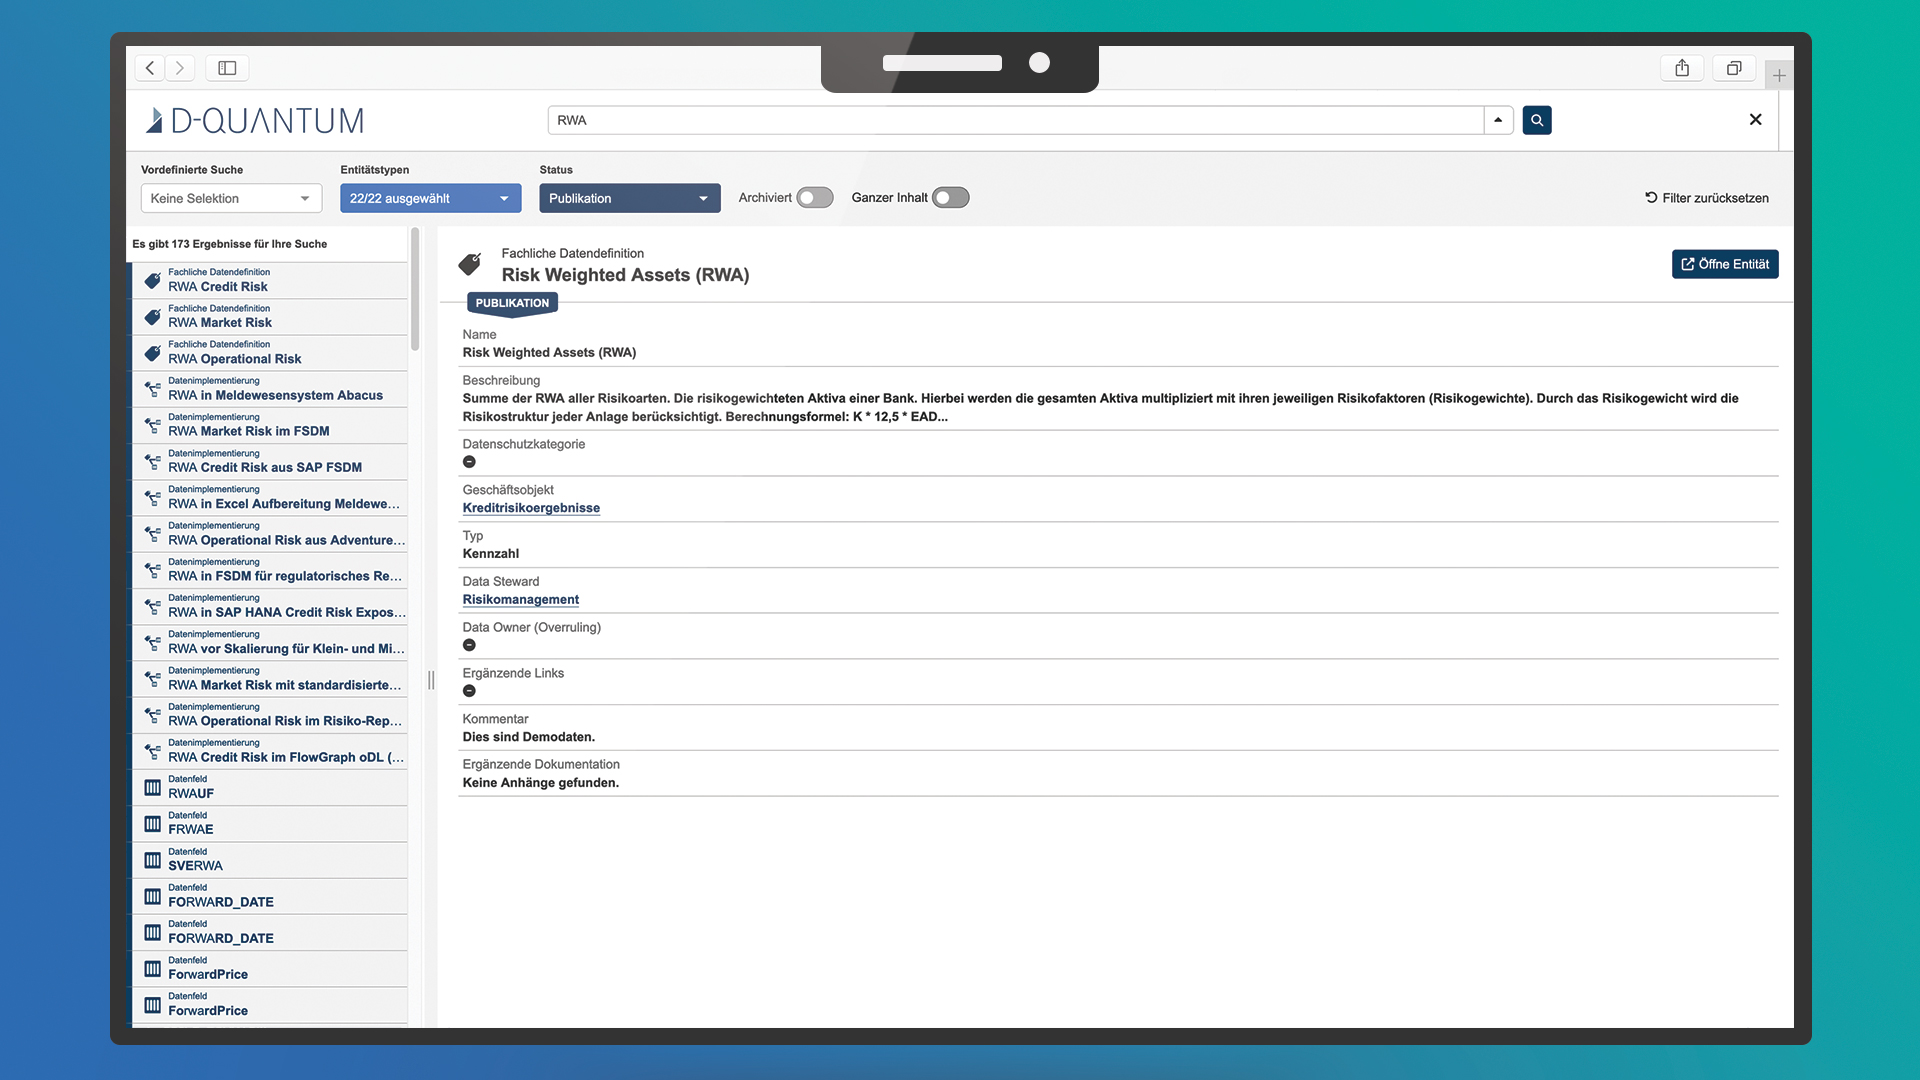The height and width of the screenshot is (1080, 1920).
Task: Click the browser tab overview icon
Action: 1734,68
